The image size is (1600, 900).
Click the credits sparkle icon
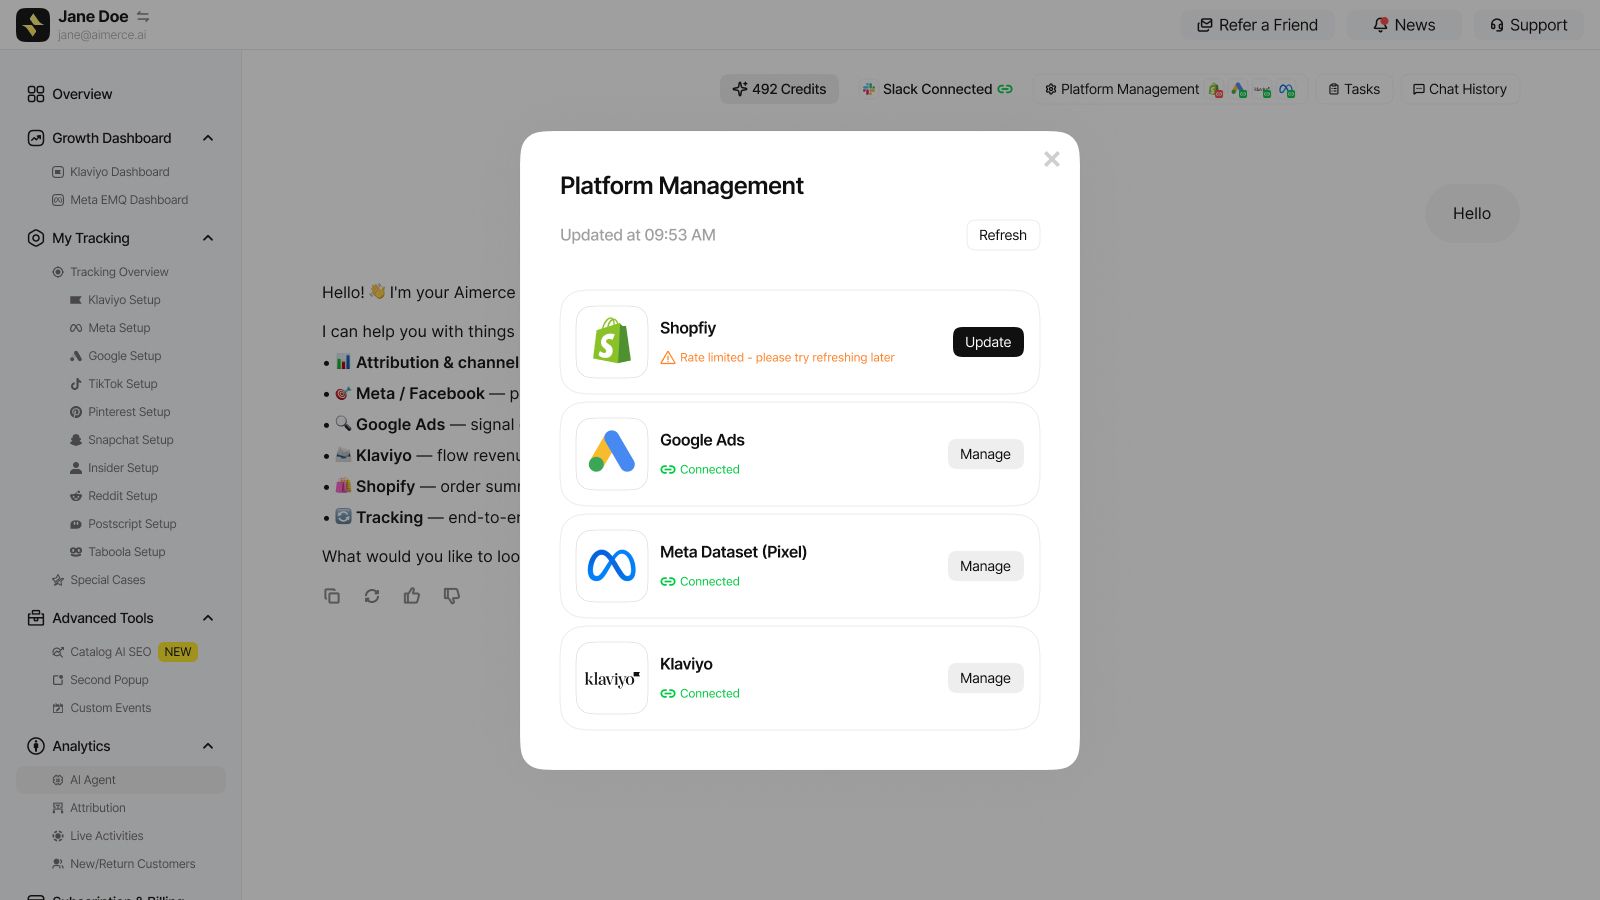740,89
